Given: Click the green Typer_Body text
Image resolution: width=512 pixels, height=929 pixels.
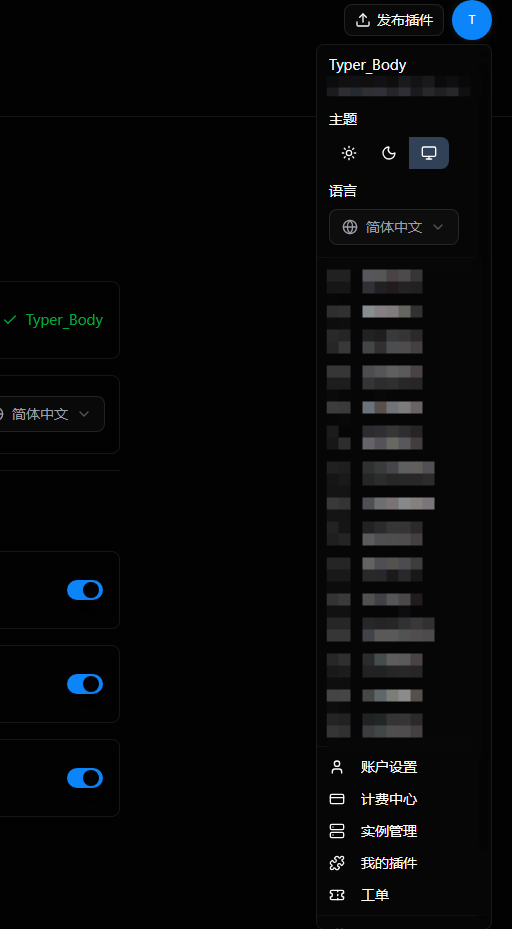Looking at the screenshot, I should point(65,320).
